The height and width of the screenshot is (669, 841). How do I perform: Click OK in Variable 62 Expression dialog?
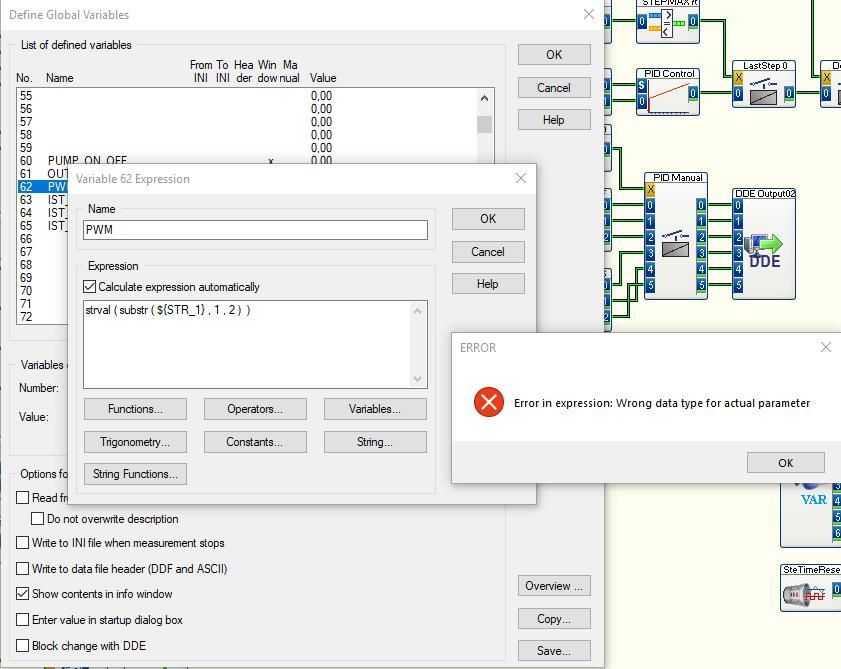488,219
